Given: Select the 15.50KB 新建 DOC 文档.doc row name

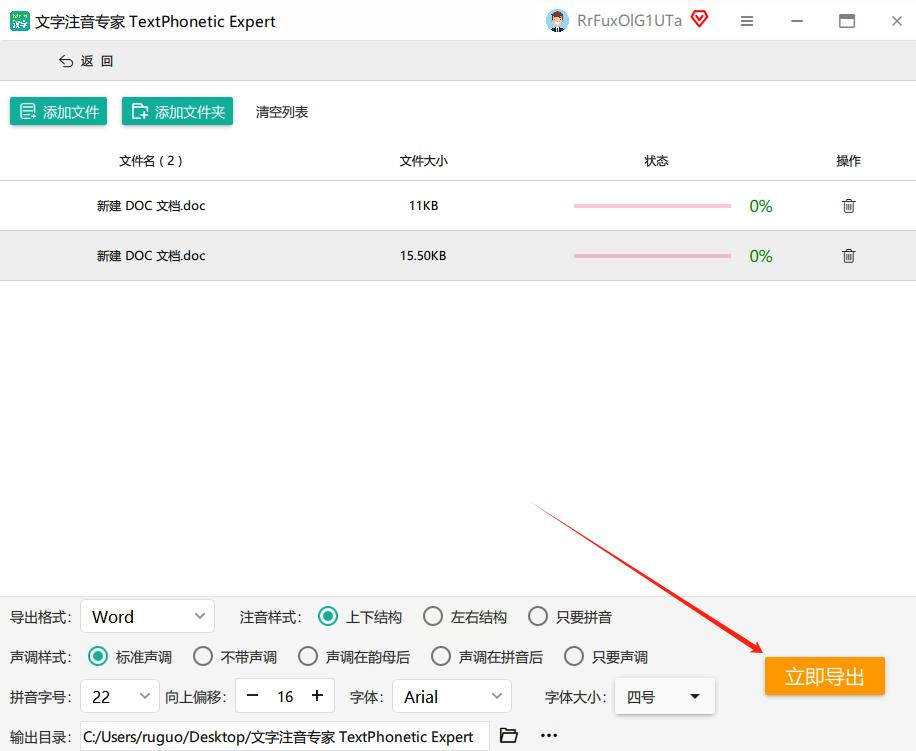Looking at the screenshot, I should coord(151,256).
